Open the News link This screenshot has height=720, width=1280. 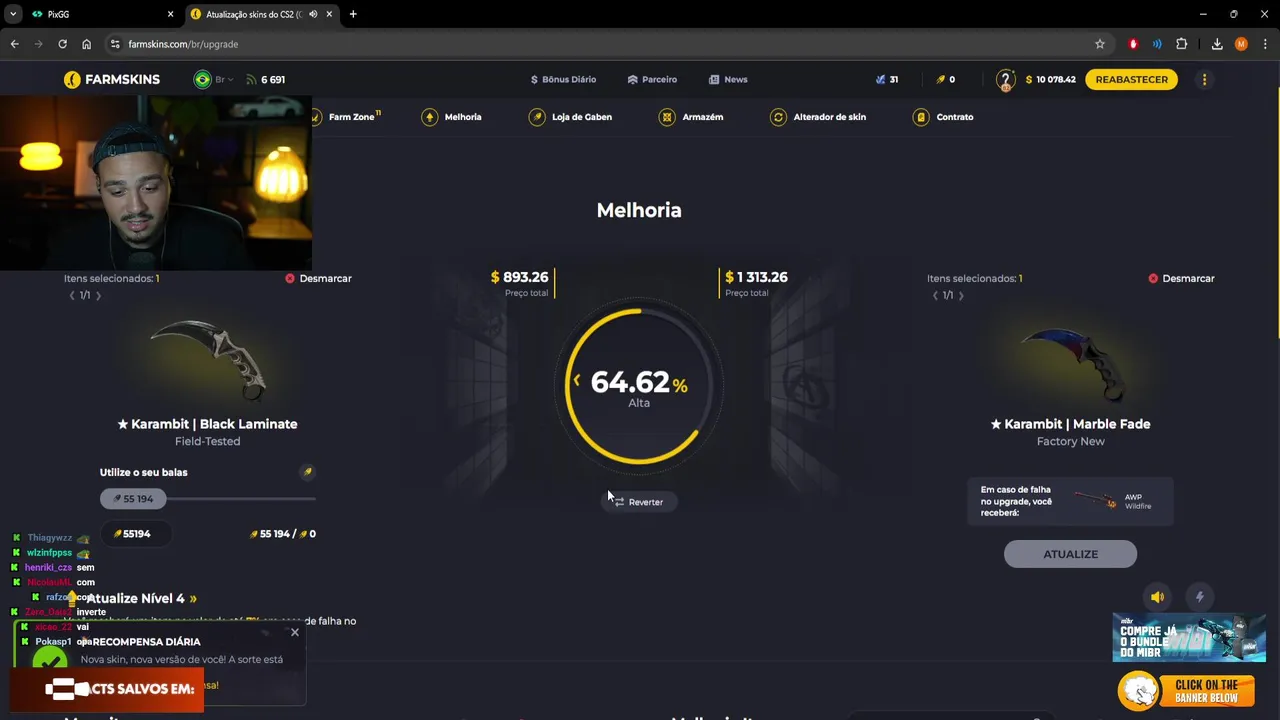pos(728,80)
